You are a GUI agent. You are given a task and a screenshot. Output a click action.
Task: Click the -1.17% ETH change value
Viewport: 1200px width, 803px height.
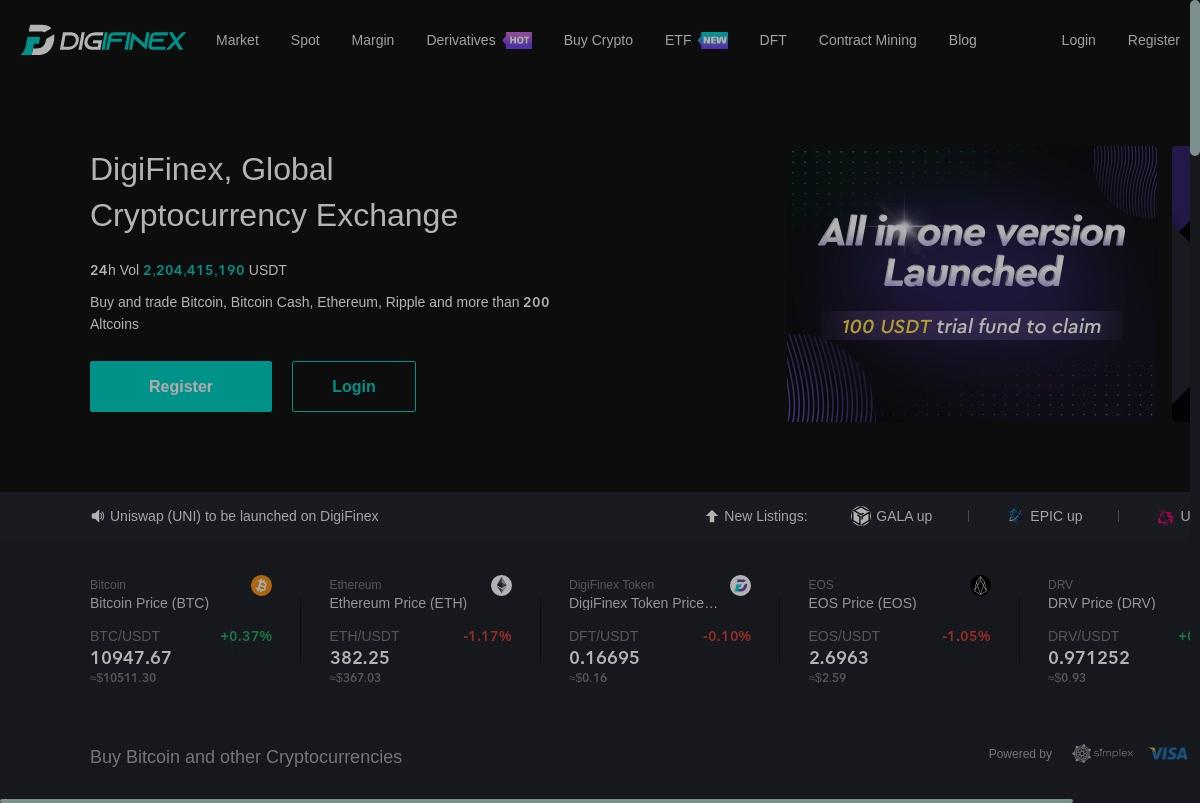[487, 636]
